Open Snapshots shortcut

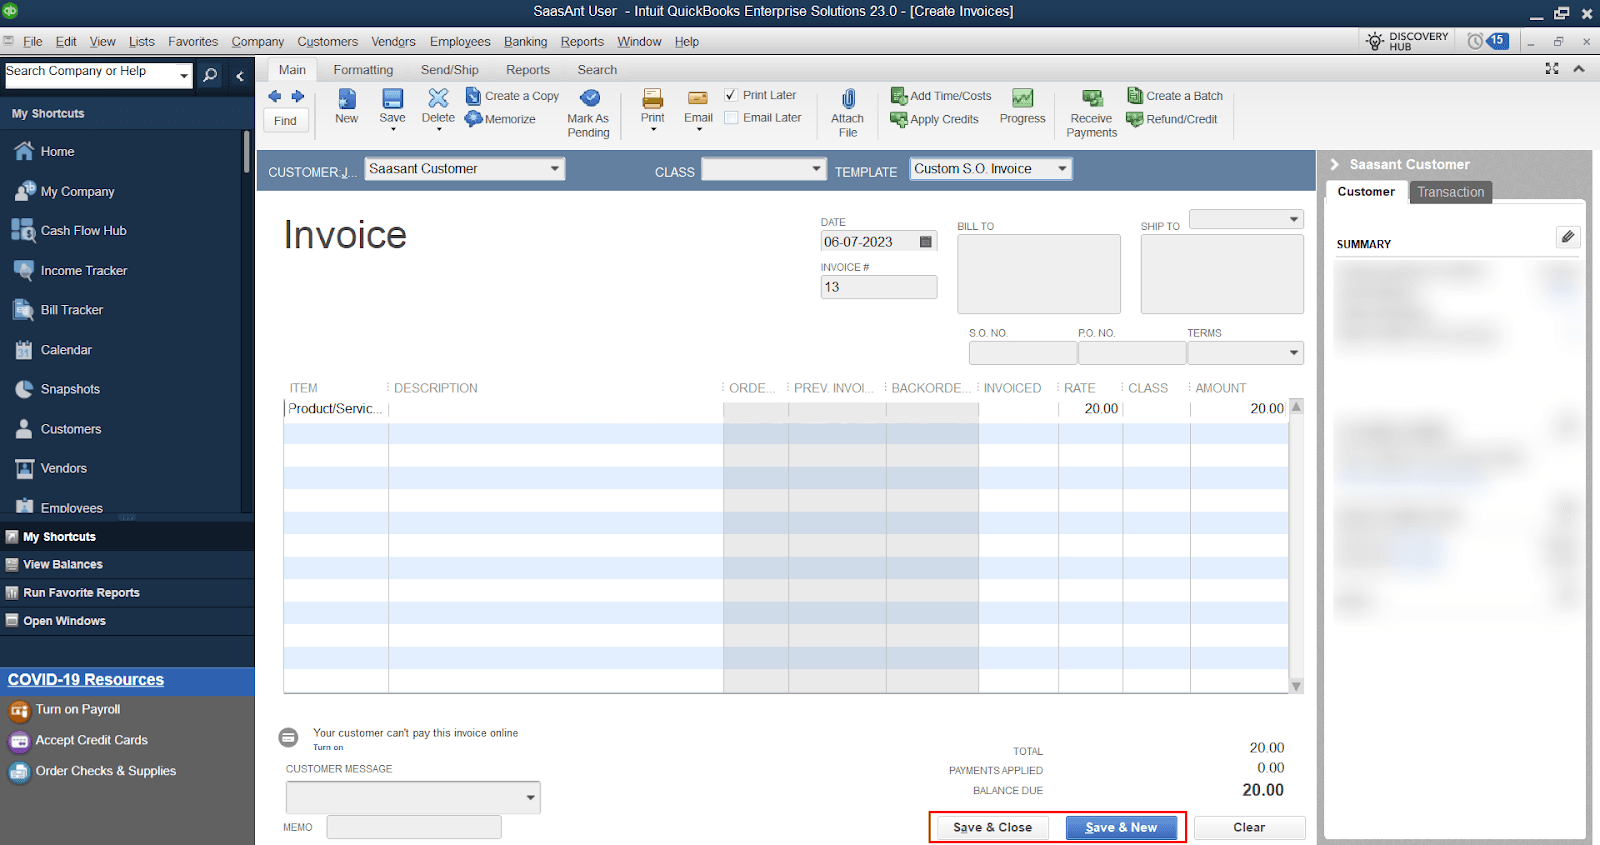point(57,389)
